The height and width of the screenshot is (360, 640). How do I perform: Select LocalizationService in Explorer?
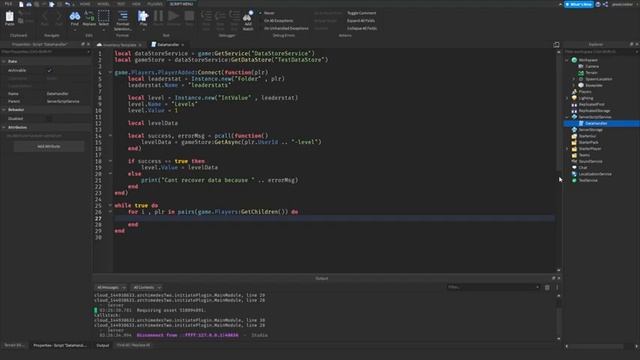click(595, 174)
